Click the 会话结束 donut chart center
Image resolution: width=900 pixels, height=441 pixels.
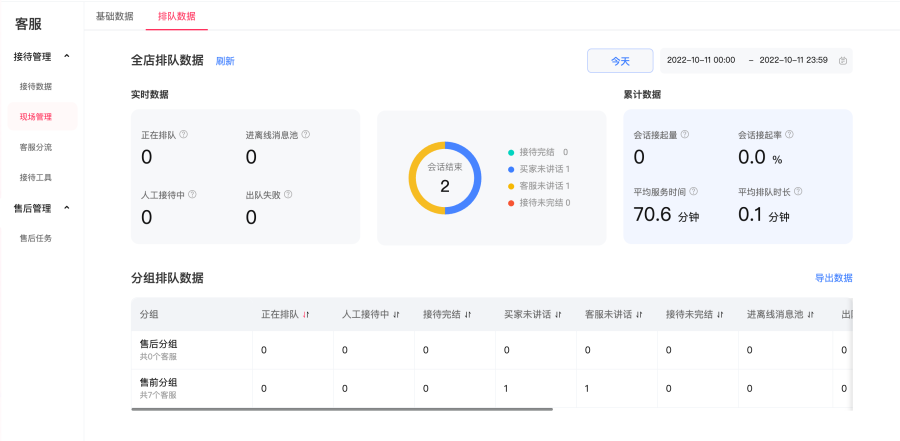pyautogui.click(x=445, y=178)
